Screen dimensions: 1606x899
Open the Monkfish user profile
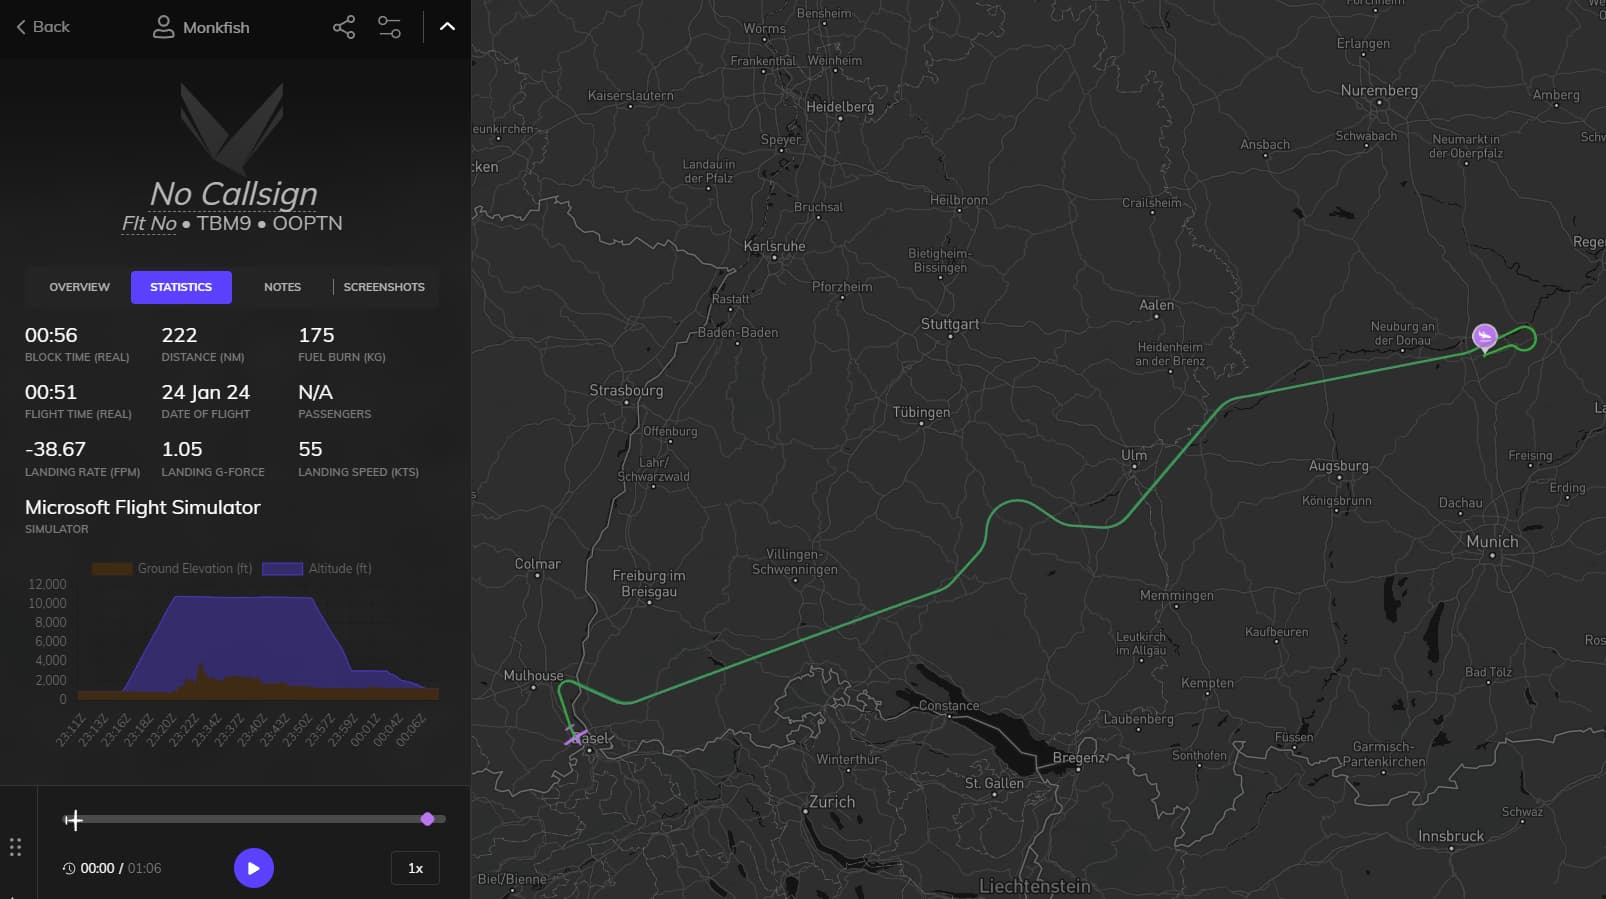(201, 27)
